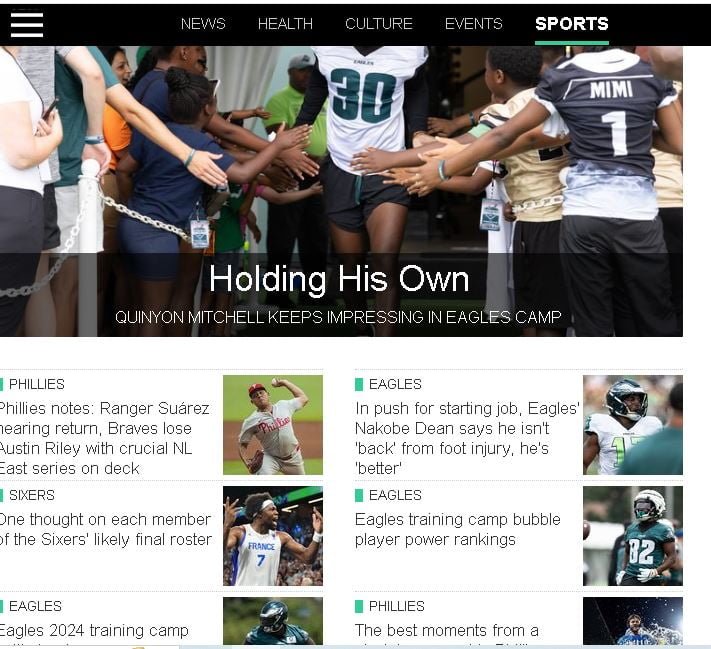Screen dimensions: 711x649
Task: Open the Nakobe Dean foot injury article
Action: click(467, 438)
